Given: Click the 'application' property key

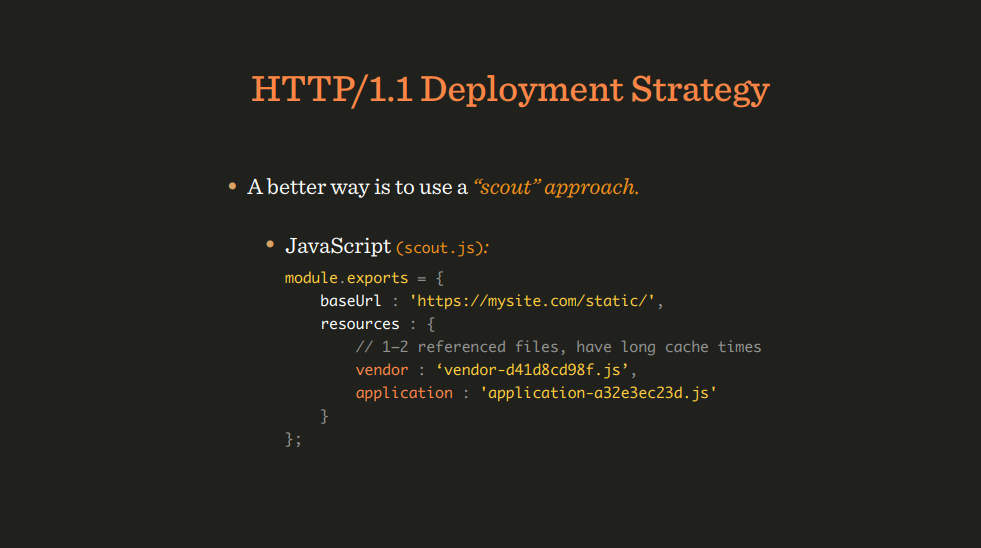Looking at the screenshot, I should [404, 393].
